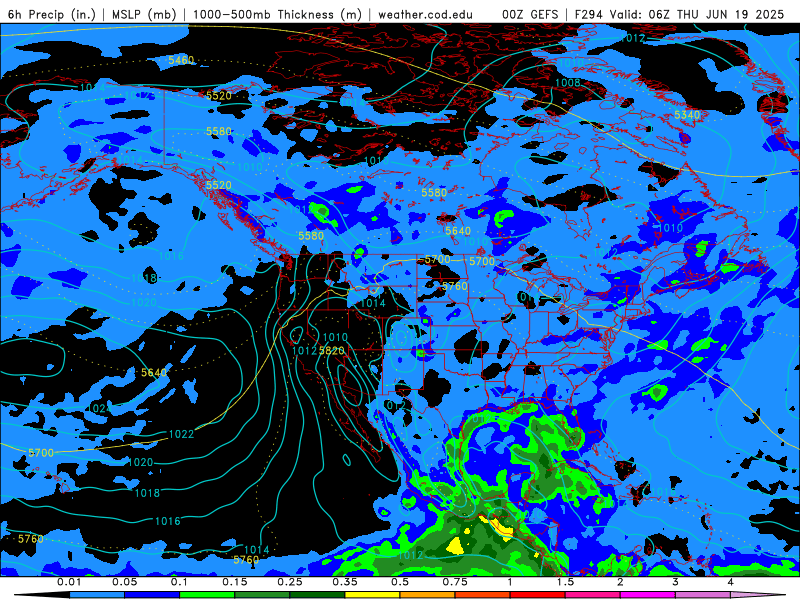Click the '0.35' legend value
The image size is (800, 600).
click(x=345, y=582)
